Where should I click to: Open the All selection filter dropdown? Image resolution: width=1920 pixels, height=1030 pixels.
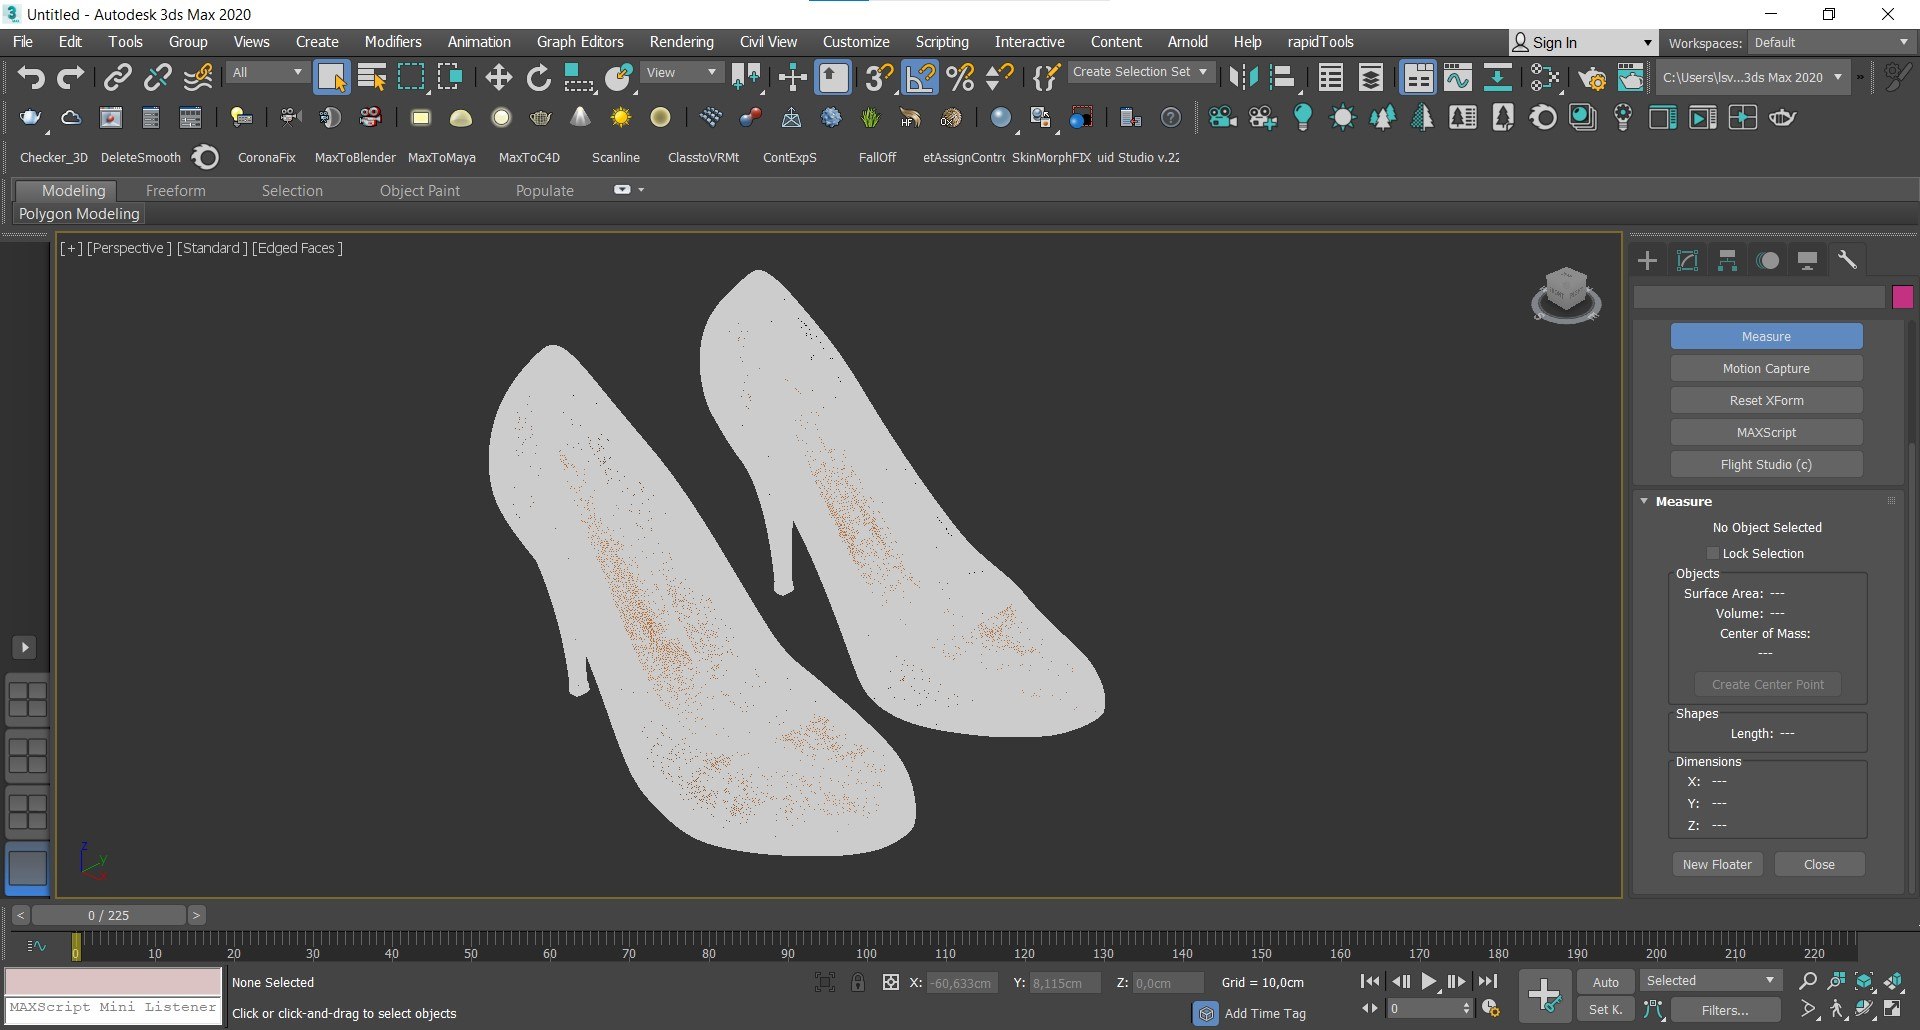[x=266, y=73]
